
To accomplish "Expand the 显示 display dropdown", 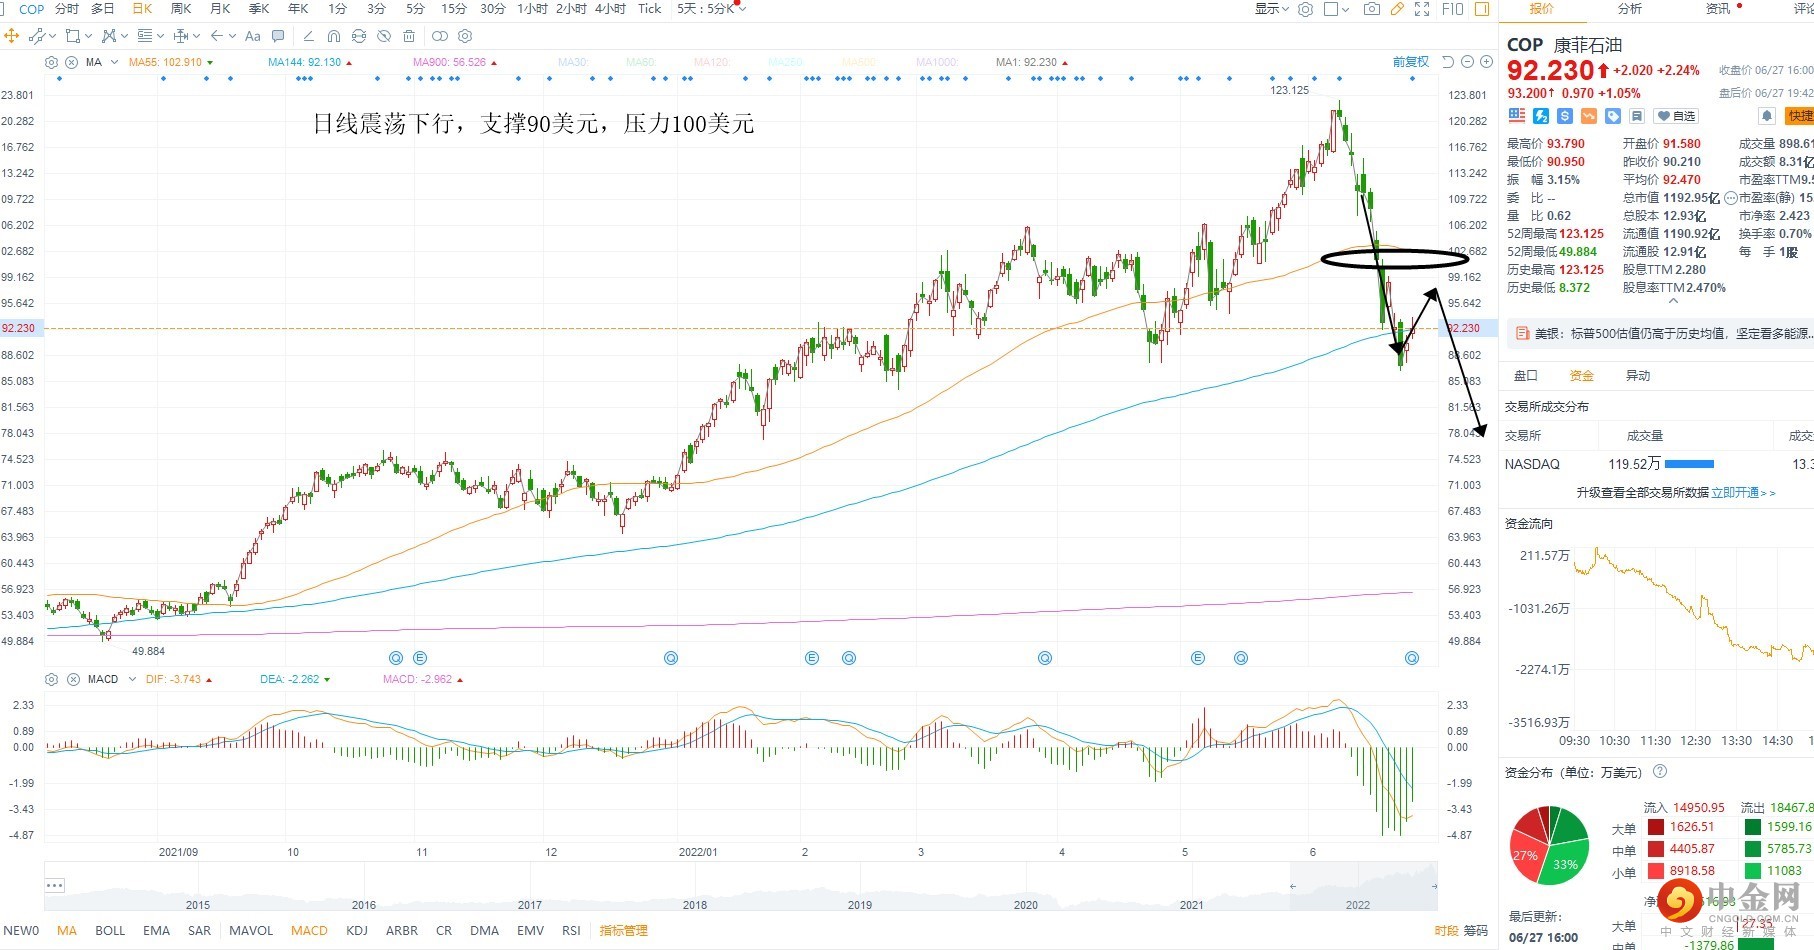I will coord(1273,9).
